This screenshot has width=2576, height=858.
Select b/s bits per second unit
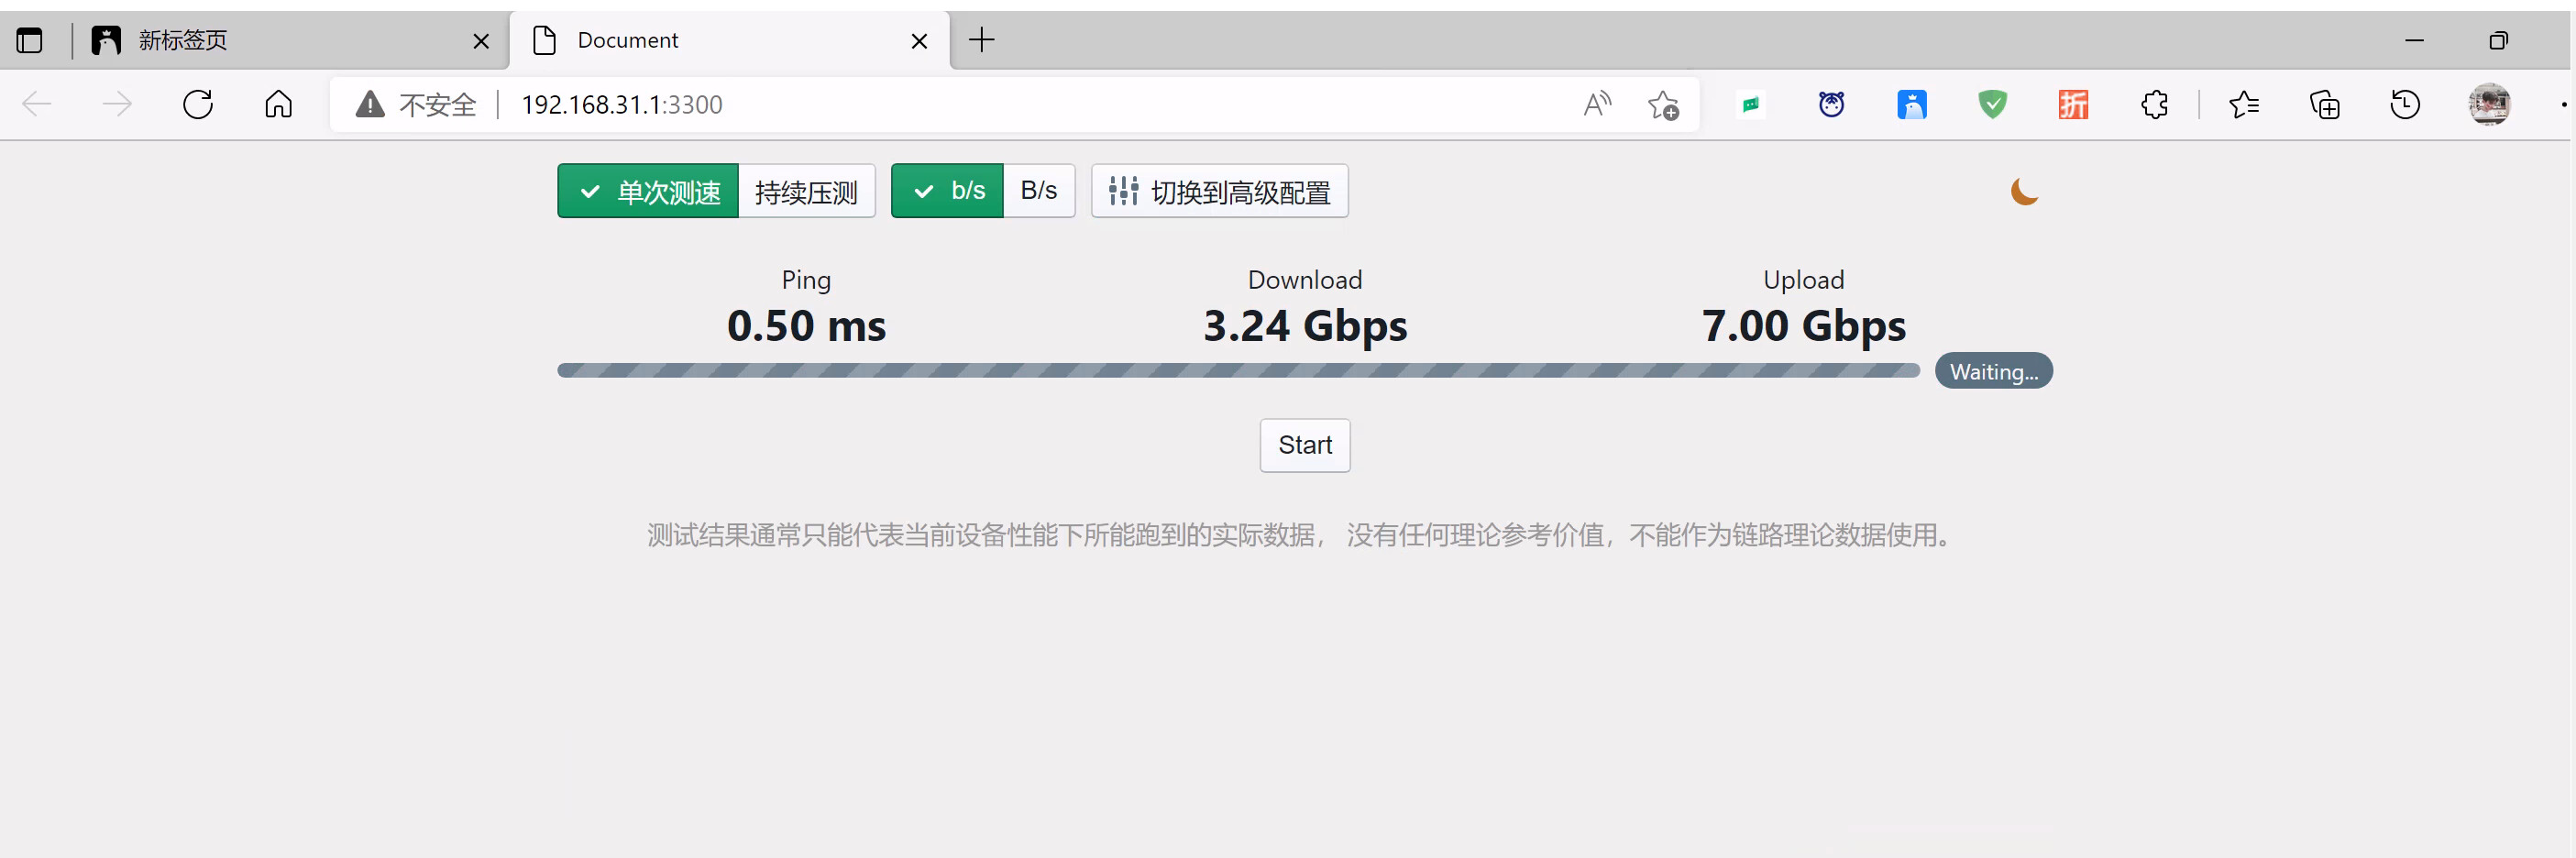(x=947, y=191)
